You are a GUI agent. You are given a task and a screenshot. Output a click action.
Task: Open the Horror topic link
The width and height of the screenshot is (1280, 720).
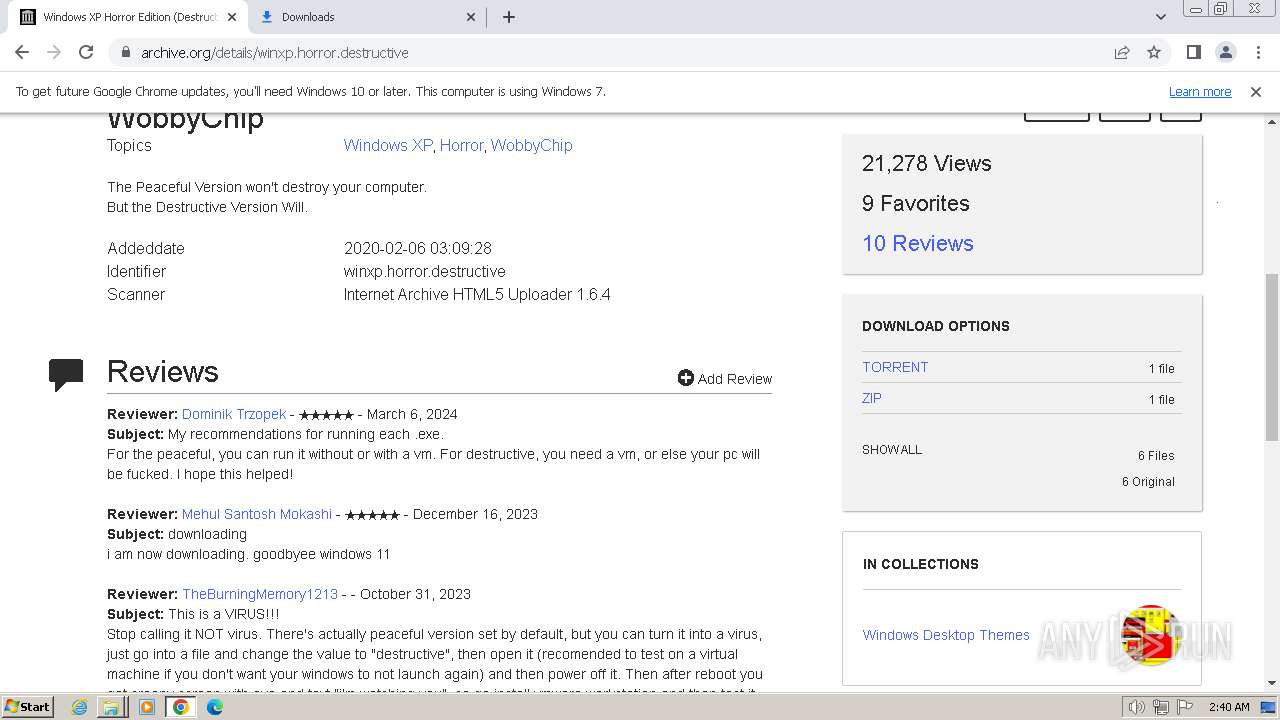click(x=461, y=145)
